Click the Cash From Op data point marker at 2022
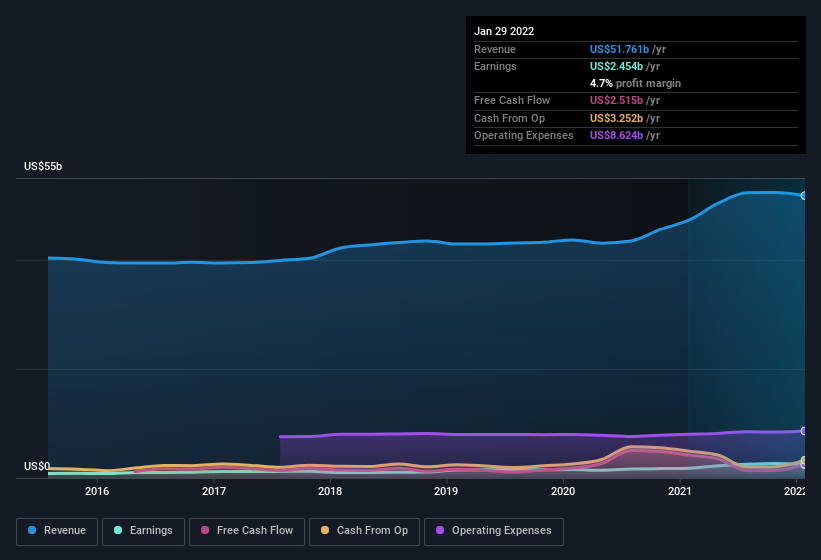Image resolution: width=821 pixels, height=560 pixels. [x=803, y=461]
